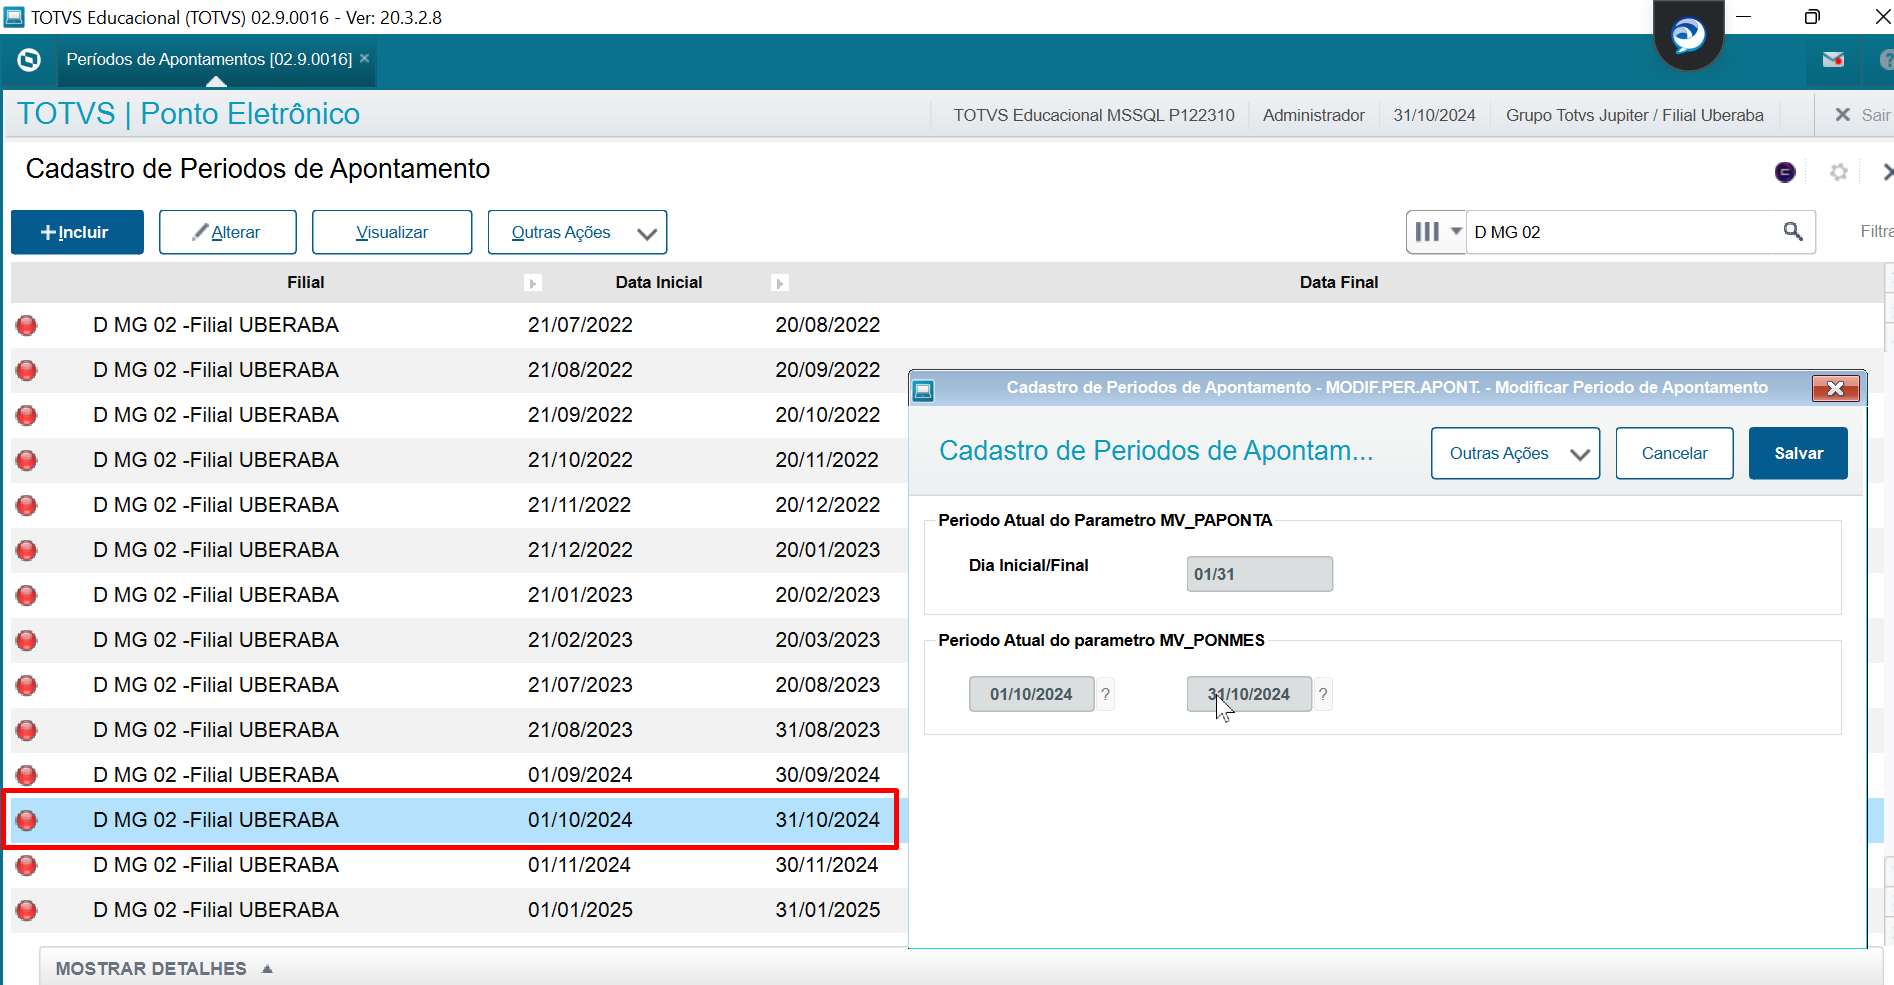Save the period with Salvar
This screenshot has height=985, width=1894.
(x=1798, y=453)
